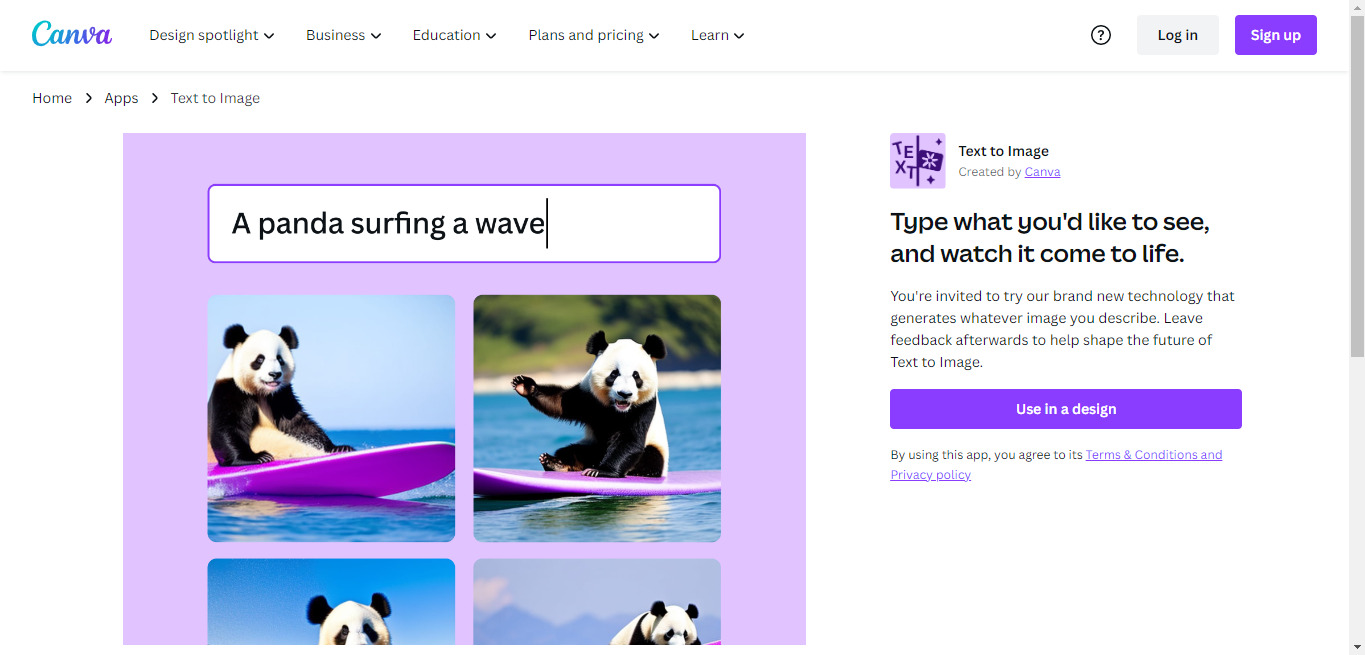This screenshot has width=1365, height=655.
Task: Open the Learn menu
Action: [718, 35]
